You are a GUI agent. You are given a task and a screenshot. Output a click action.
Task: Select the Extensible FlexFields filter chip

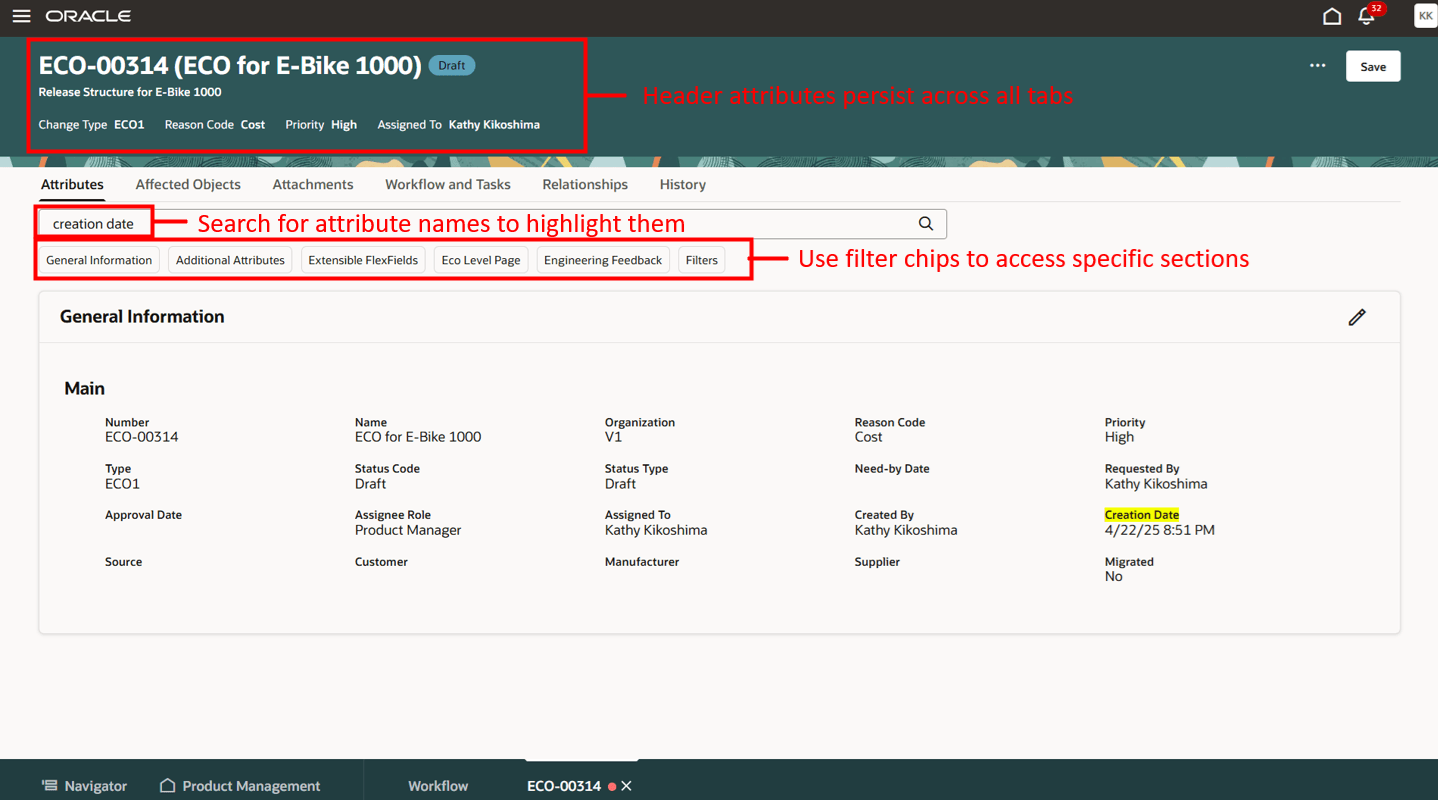tap(363, 260)
